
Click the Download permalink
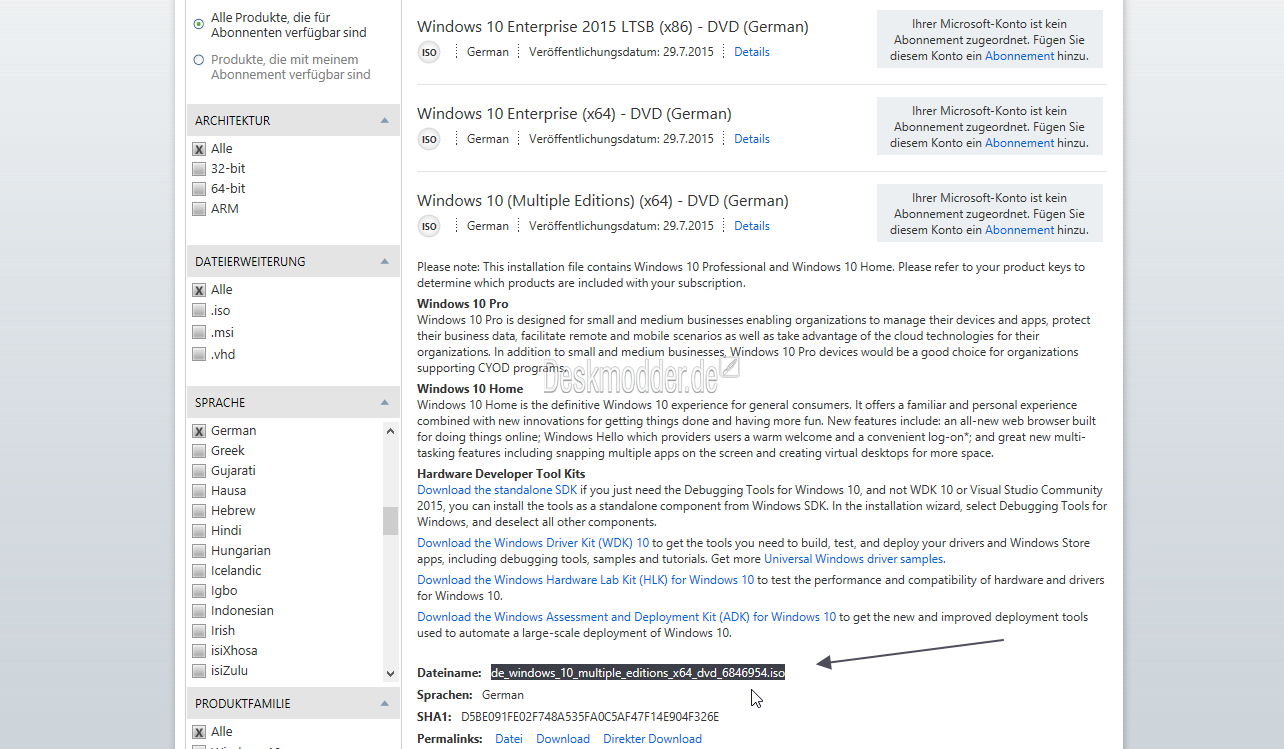(563, 739)
